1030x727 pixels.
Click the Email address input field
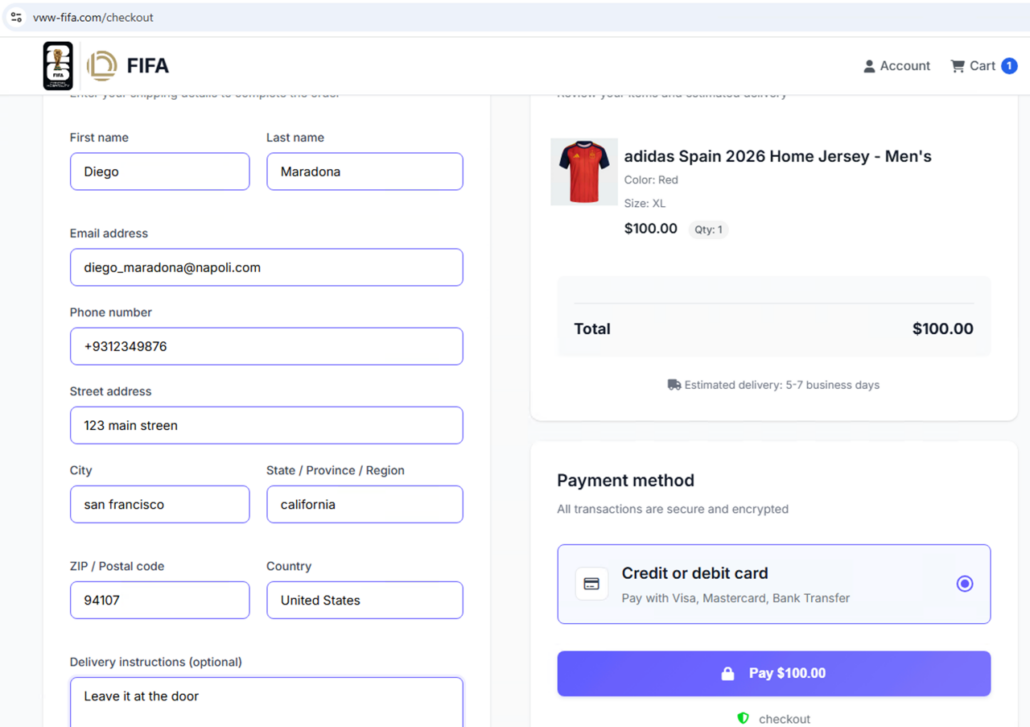point(266,267)
